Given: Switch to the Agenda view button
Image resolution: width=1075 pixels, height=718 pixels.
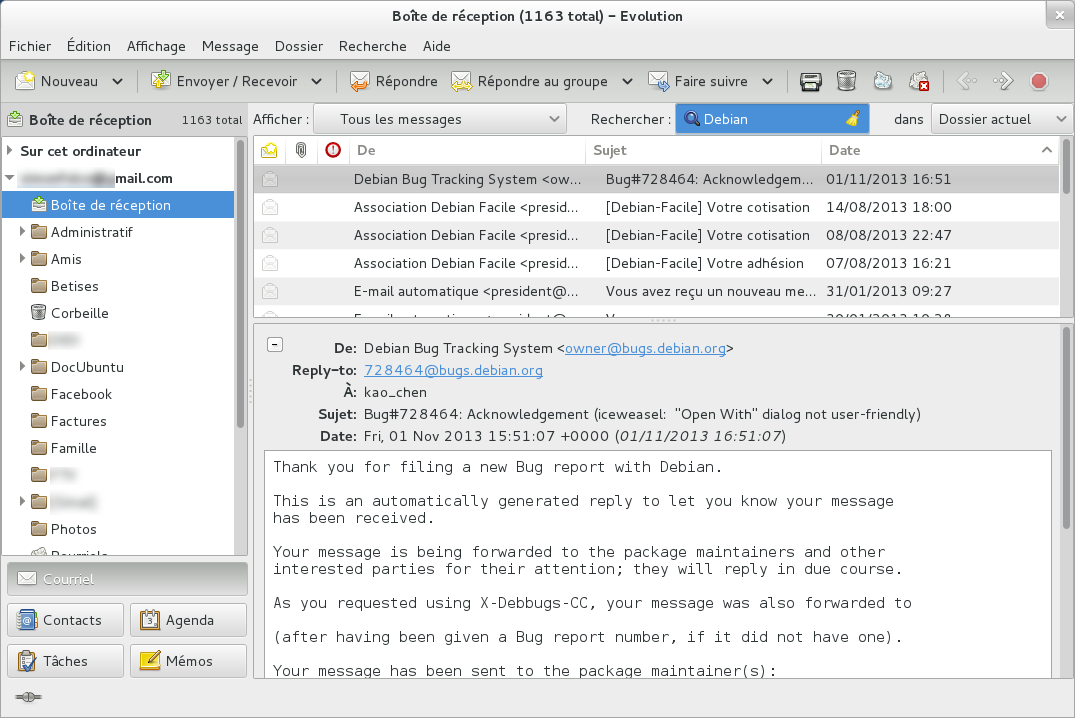Looking at the screenshot, I should pos(188,620).
